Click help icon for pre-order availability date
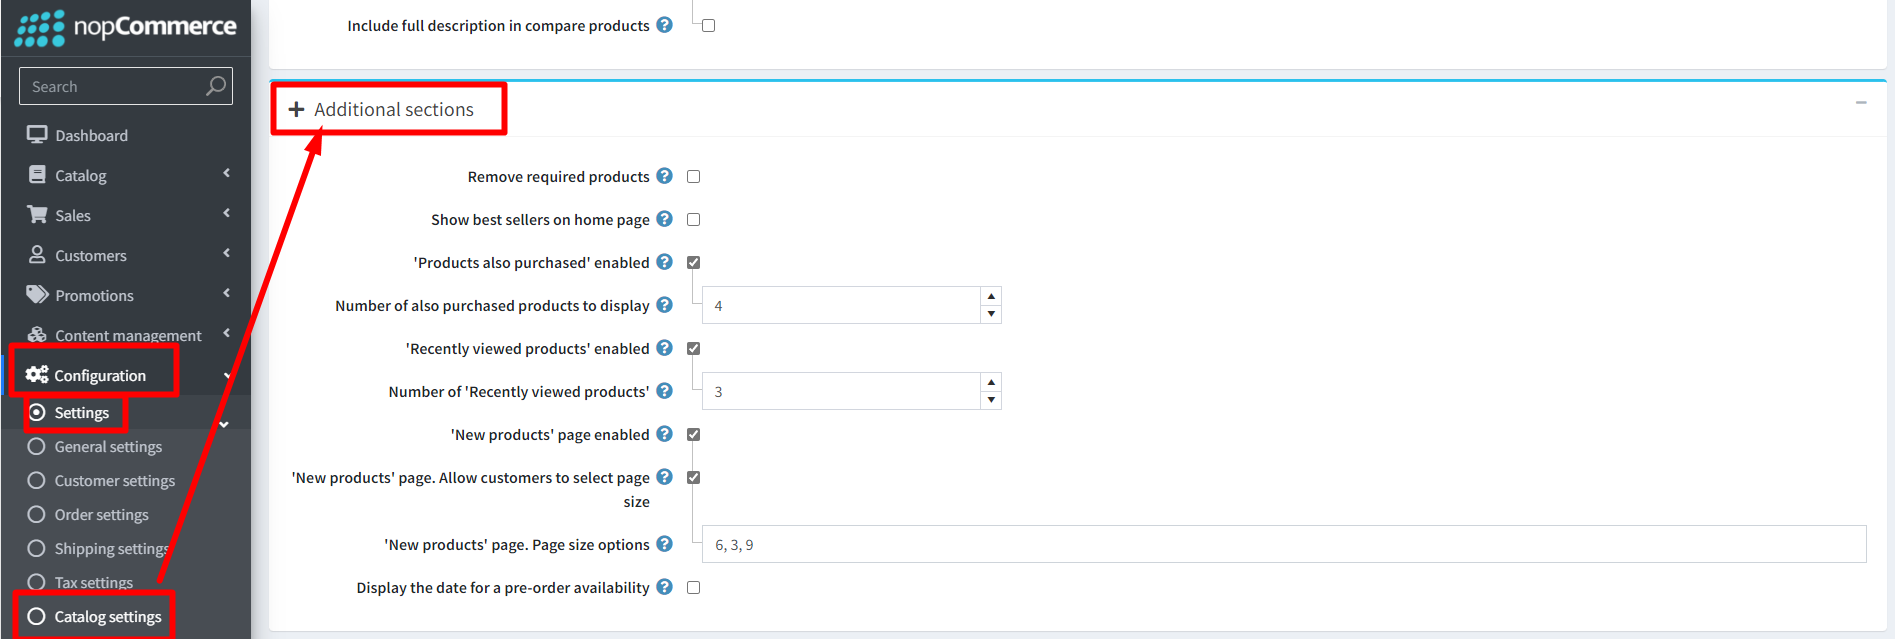The image size is (1895, 639). click(664, 587)
